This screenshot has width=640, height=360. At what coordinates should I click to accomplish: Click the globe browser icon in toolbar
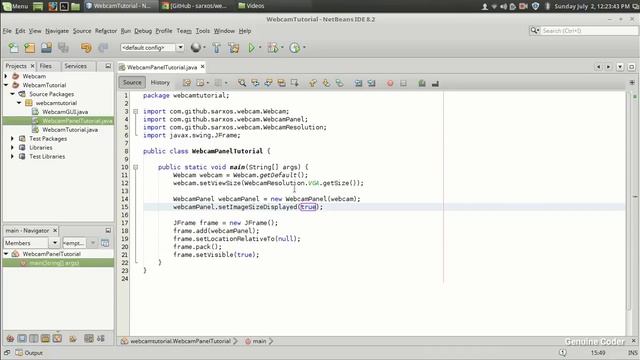click(196, 48)
